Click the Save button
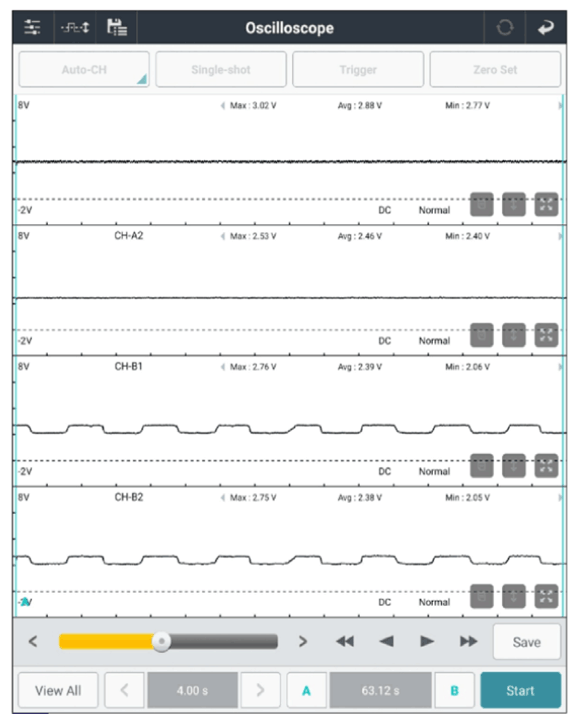The height and width of the screenshot is (723, 577). coord(527,642)
